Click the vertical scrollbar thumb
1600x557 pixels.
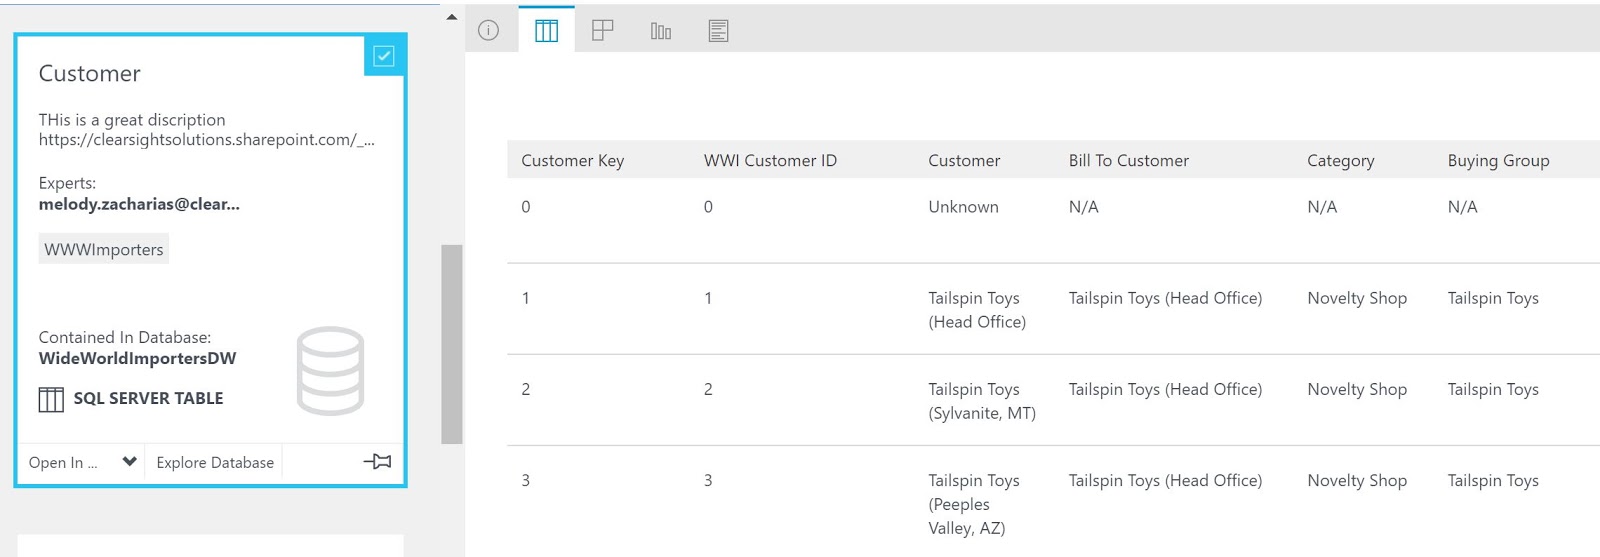[x=452, y=344]
